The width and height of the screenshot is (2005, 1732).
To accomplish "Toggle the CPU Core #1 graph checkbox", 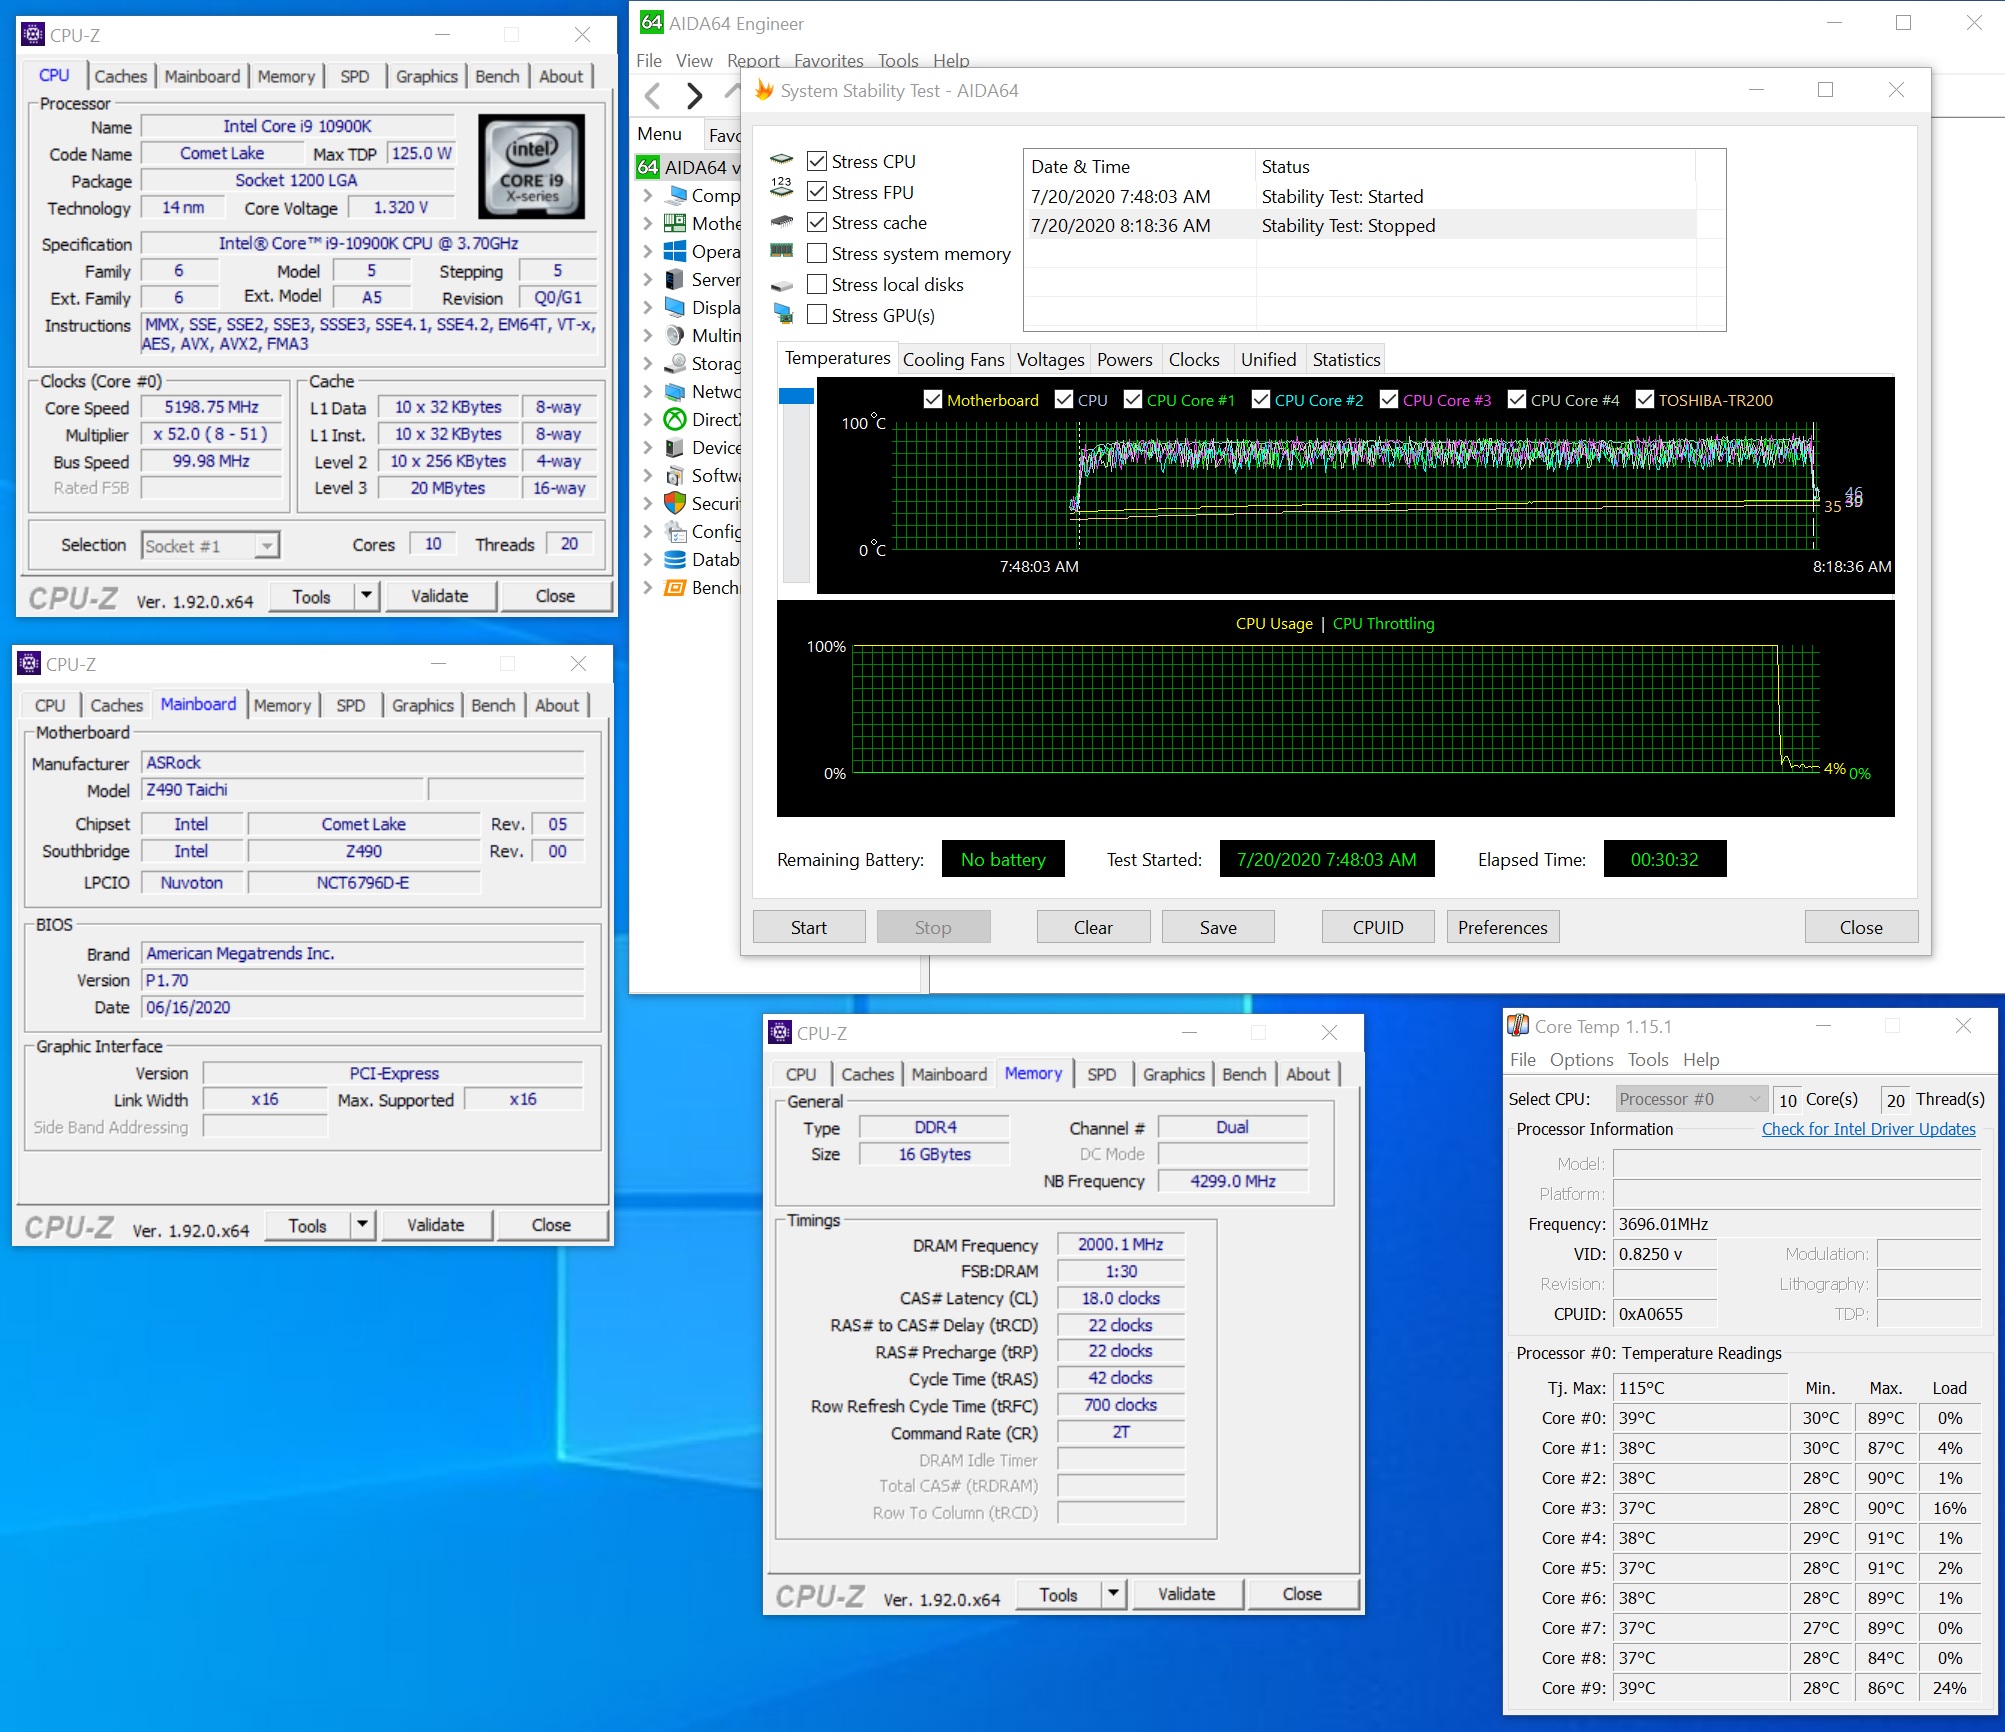I will click(x=1133, y=400).
